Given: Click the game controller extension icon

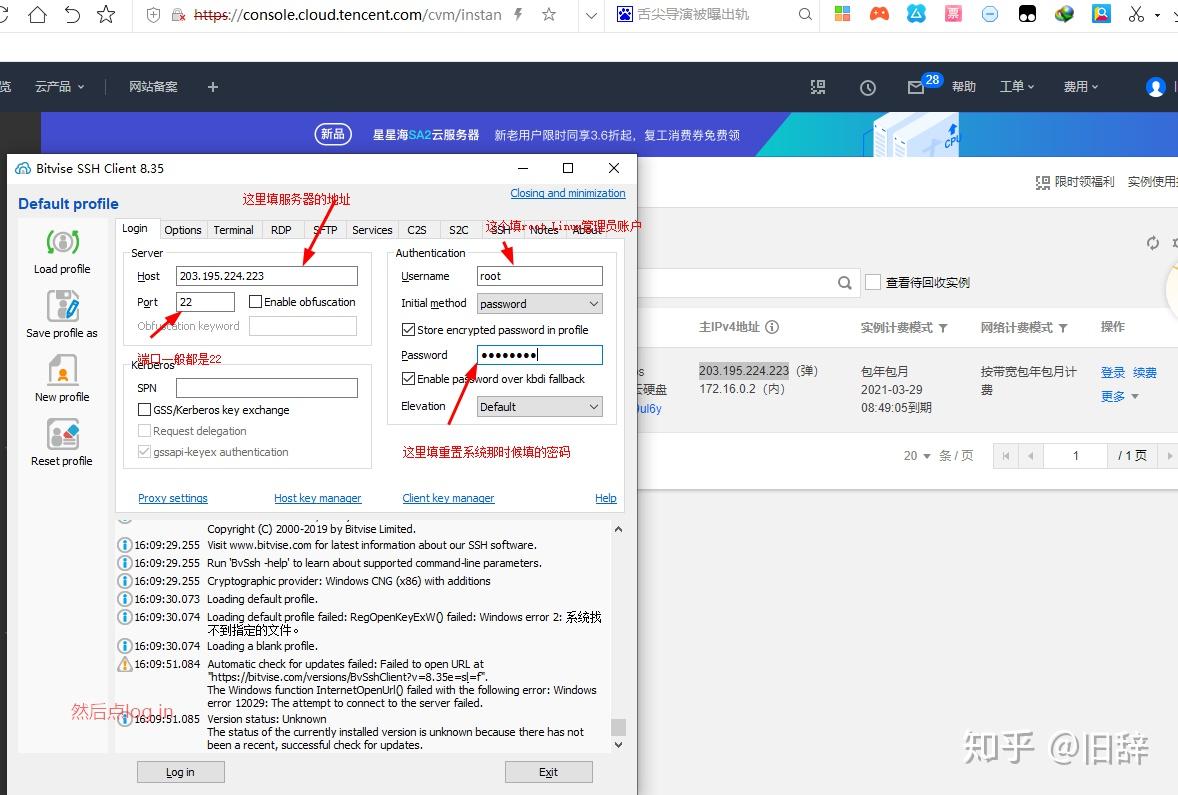Looking at the screenshot, I should click(879, 14).
